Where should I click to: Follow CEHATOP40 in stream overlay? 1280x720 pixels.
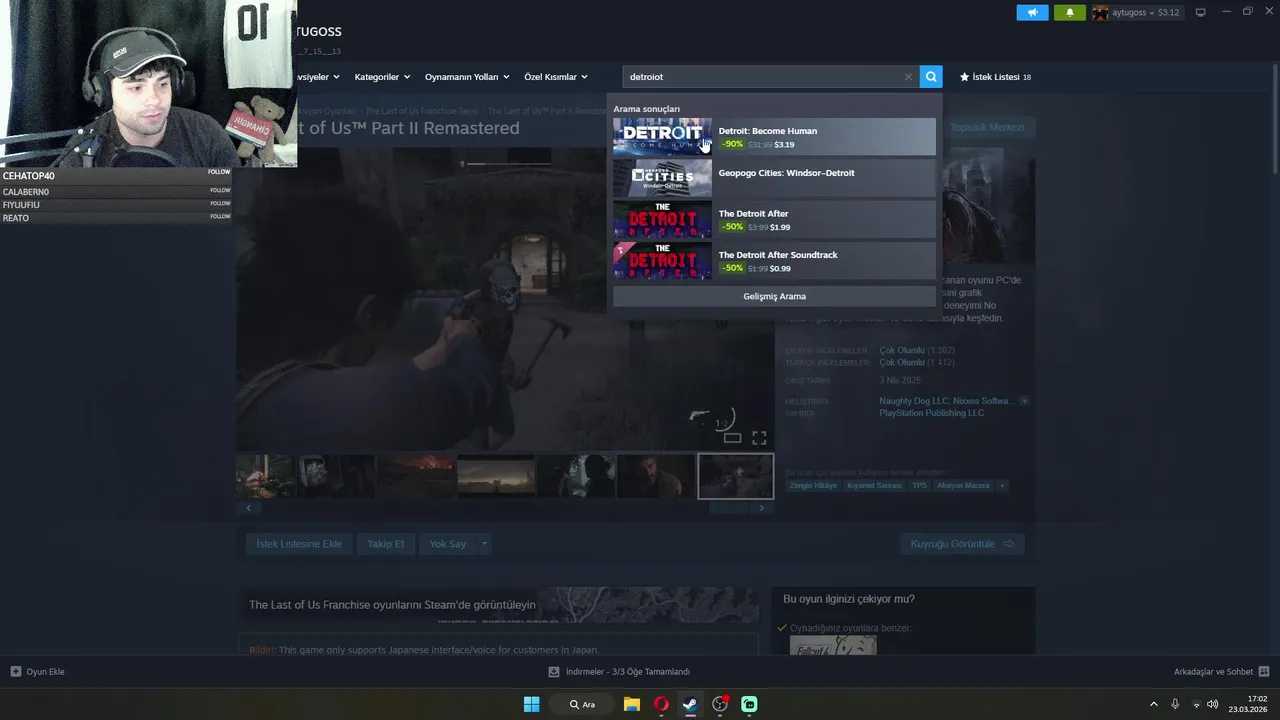click(x=219, y=172)
